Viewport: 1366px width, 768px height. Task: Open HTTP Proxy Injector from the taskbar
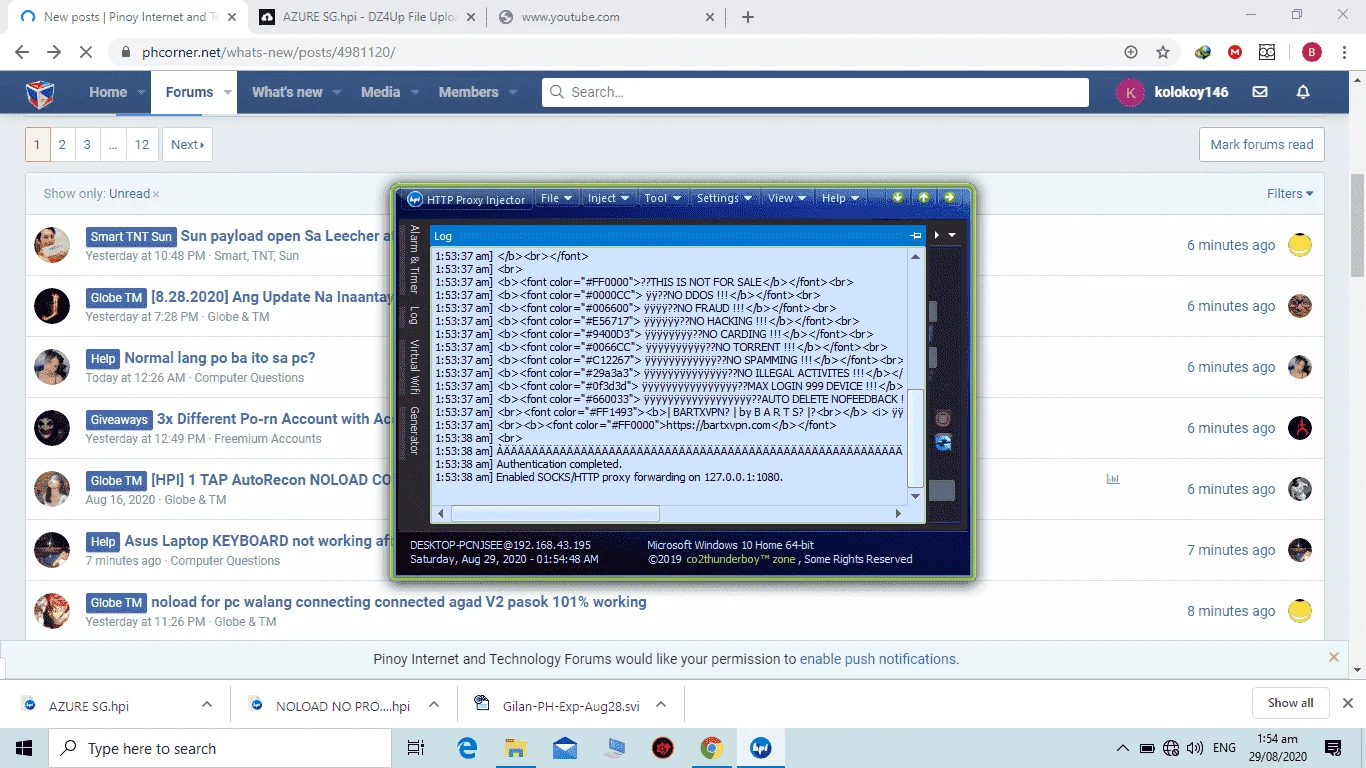pyautogui.click(x=761, y=748)
